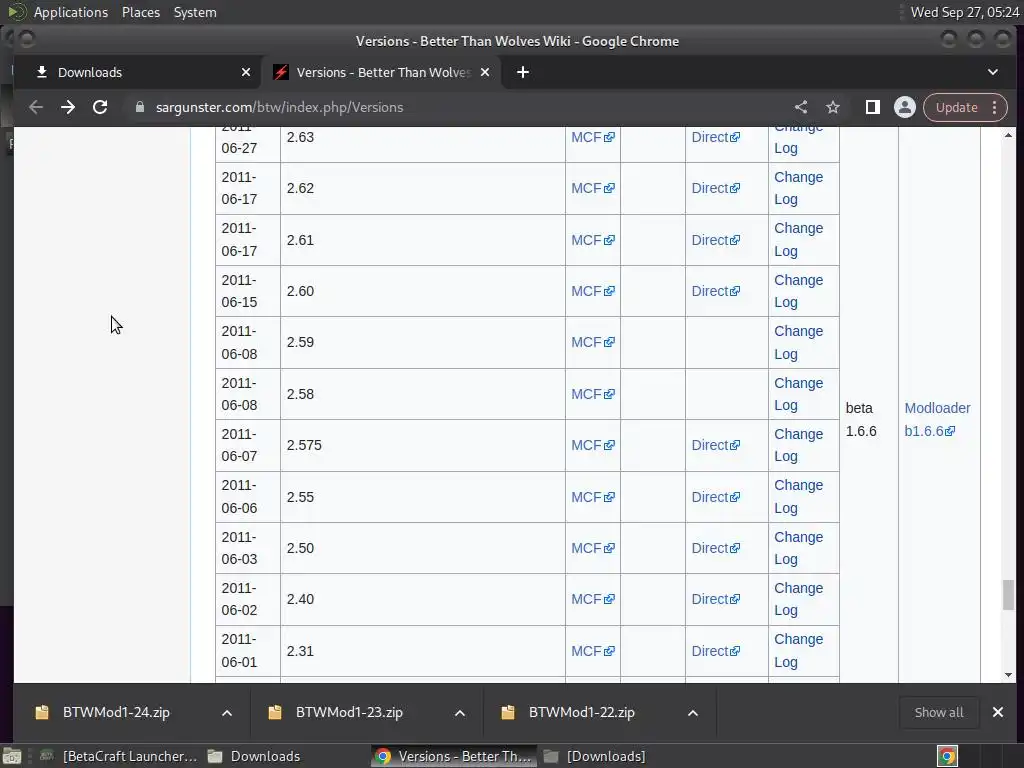Screen dimensions: 1024x768
Task: Download version 2.61 via Direct link
Action: pyautogui.click(x=715, y=240)
